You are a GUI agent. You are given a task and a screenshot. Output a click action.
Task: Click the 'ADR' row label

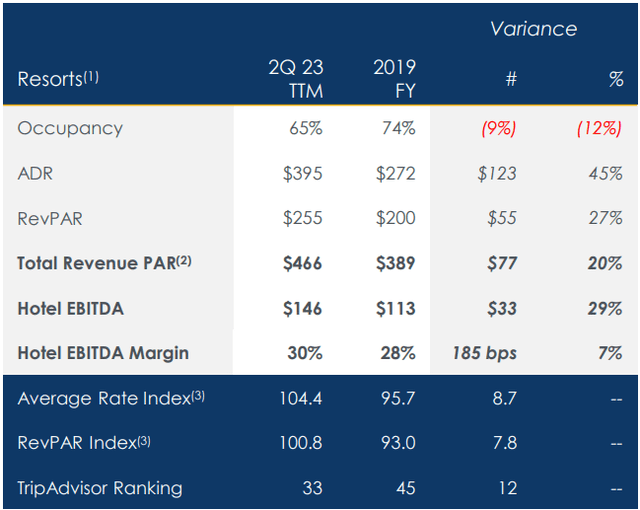pos(35,173)
